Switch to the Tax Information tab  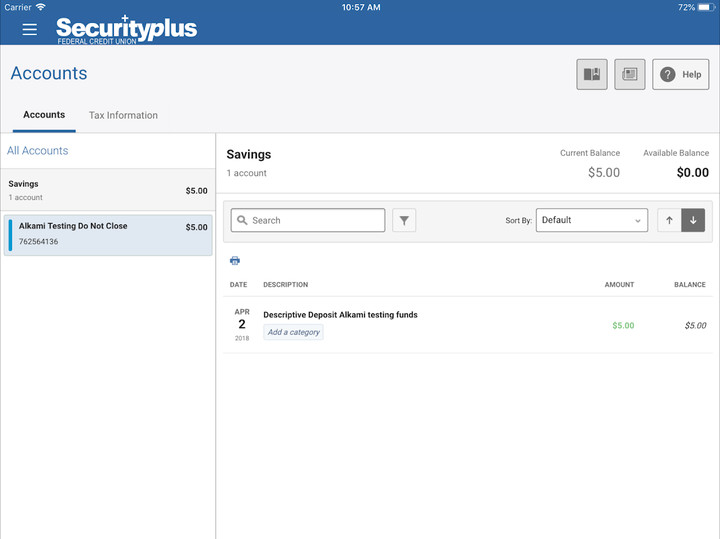coord(123,115)
